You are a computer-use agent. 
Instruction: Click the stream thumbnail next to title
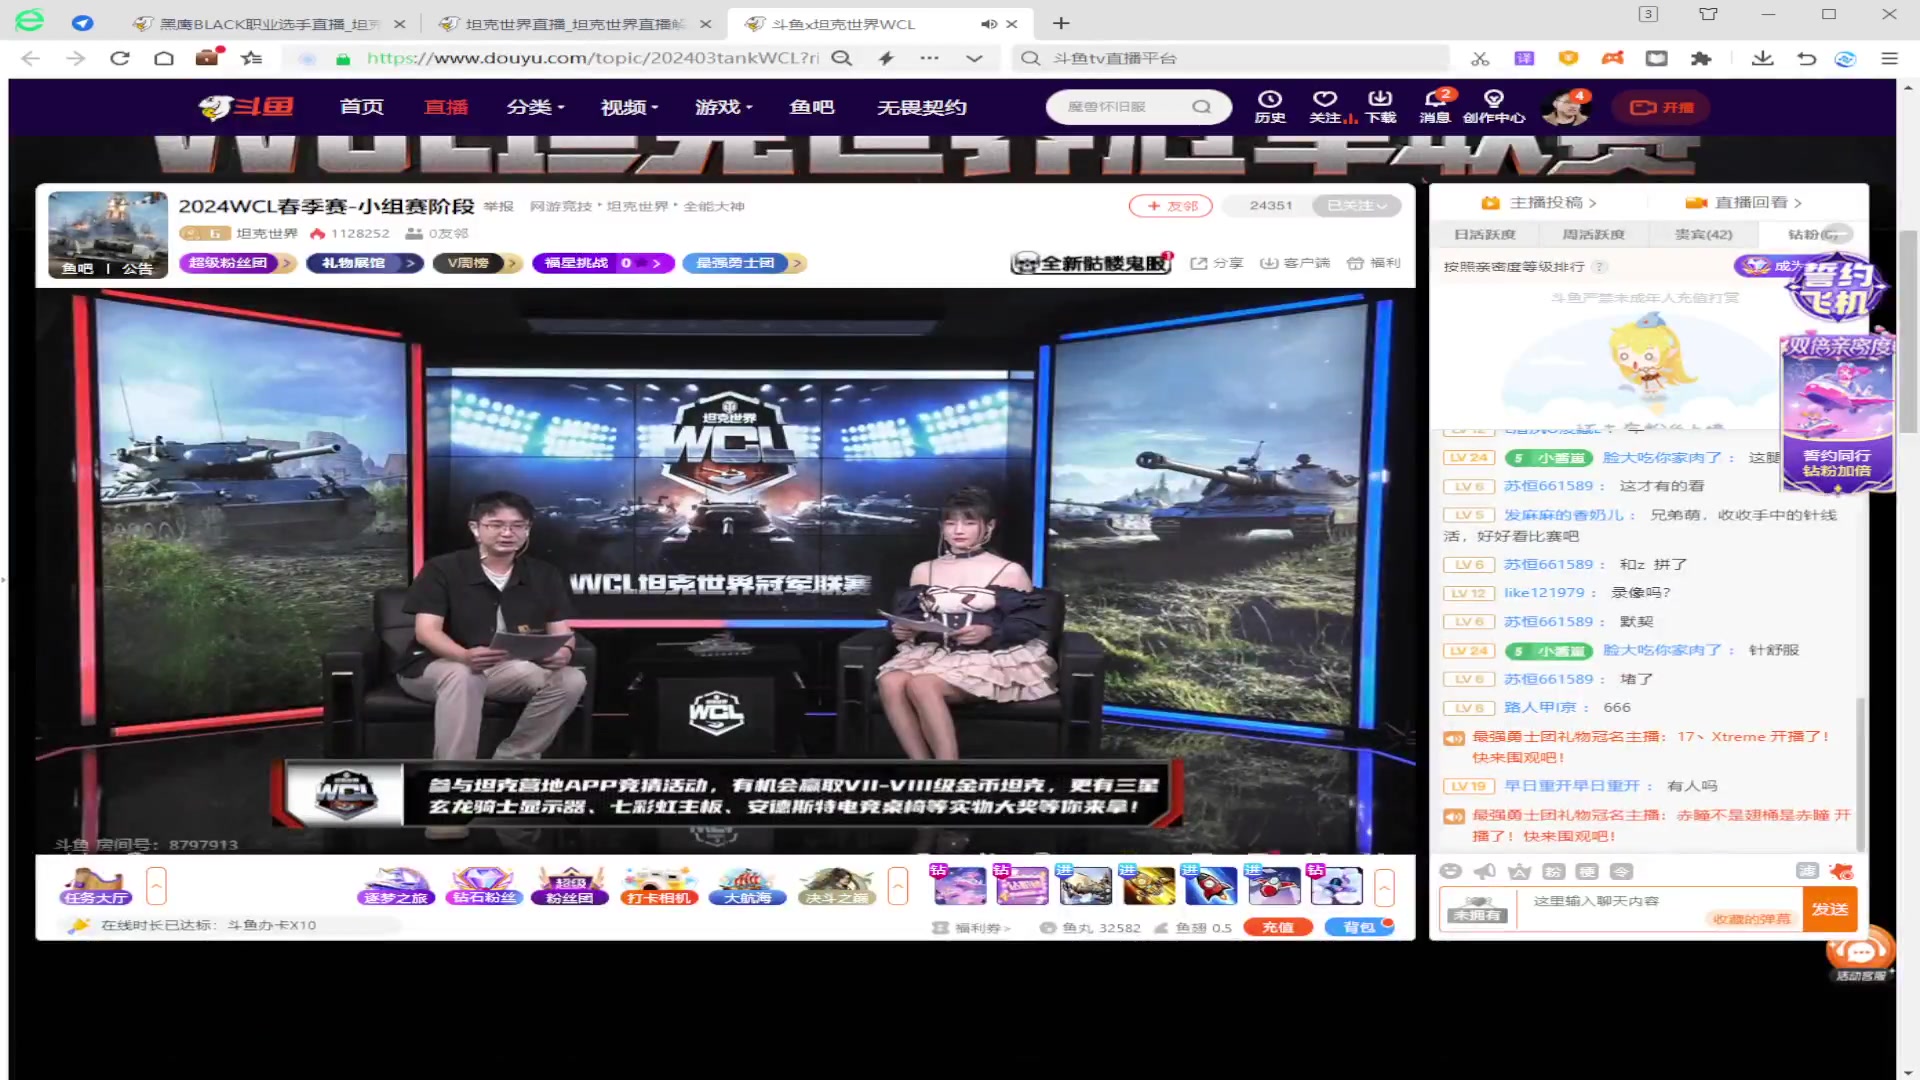108,235
